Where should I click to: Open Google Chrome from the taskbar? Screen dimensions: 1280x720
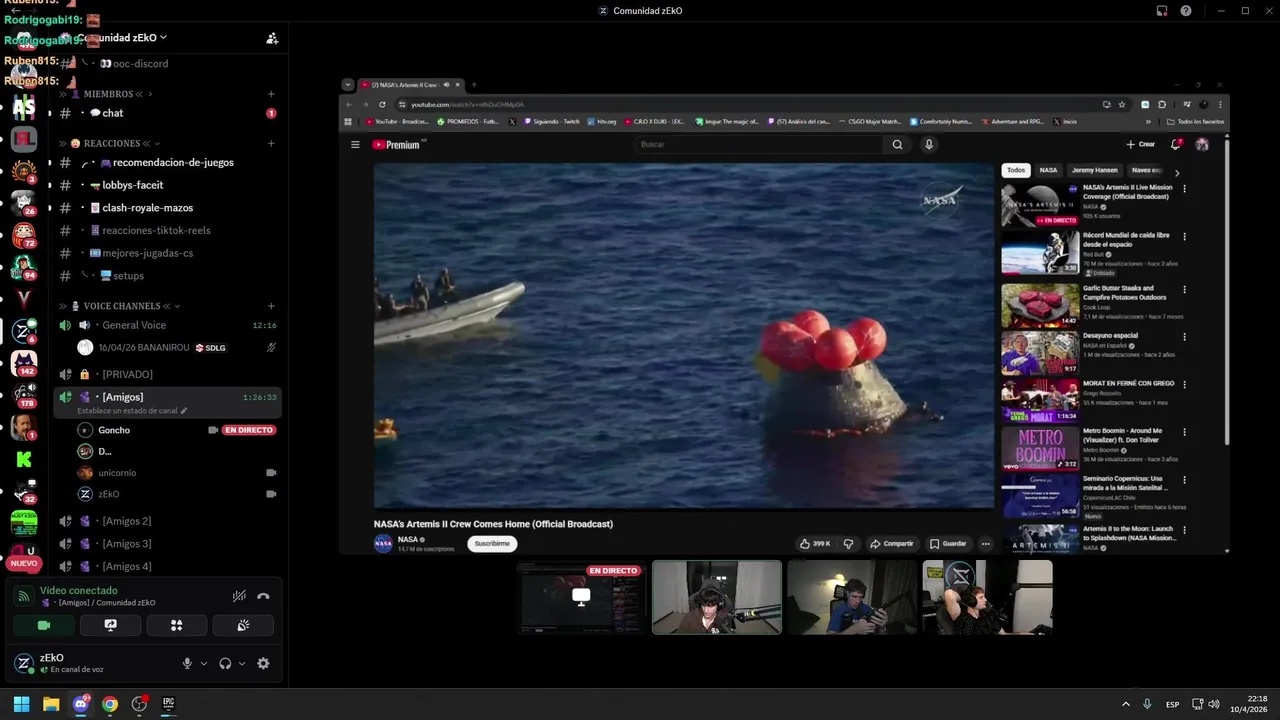point(110,704)
